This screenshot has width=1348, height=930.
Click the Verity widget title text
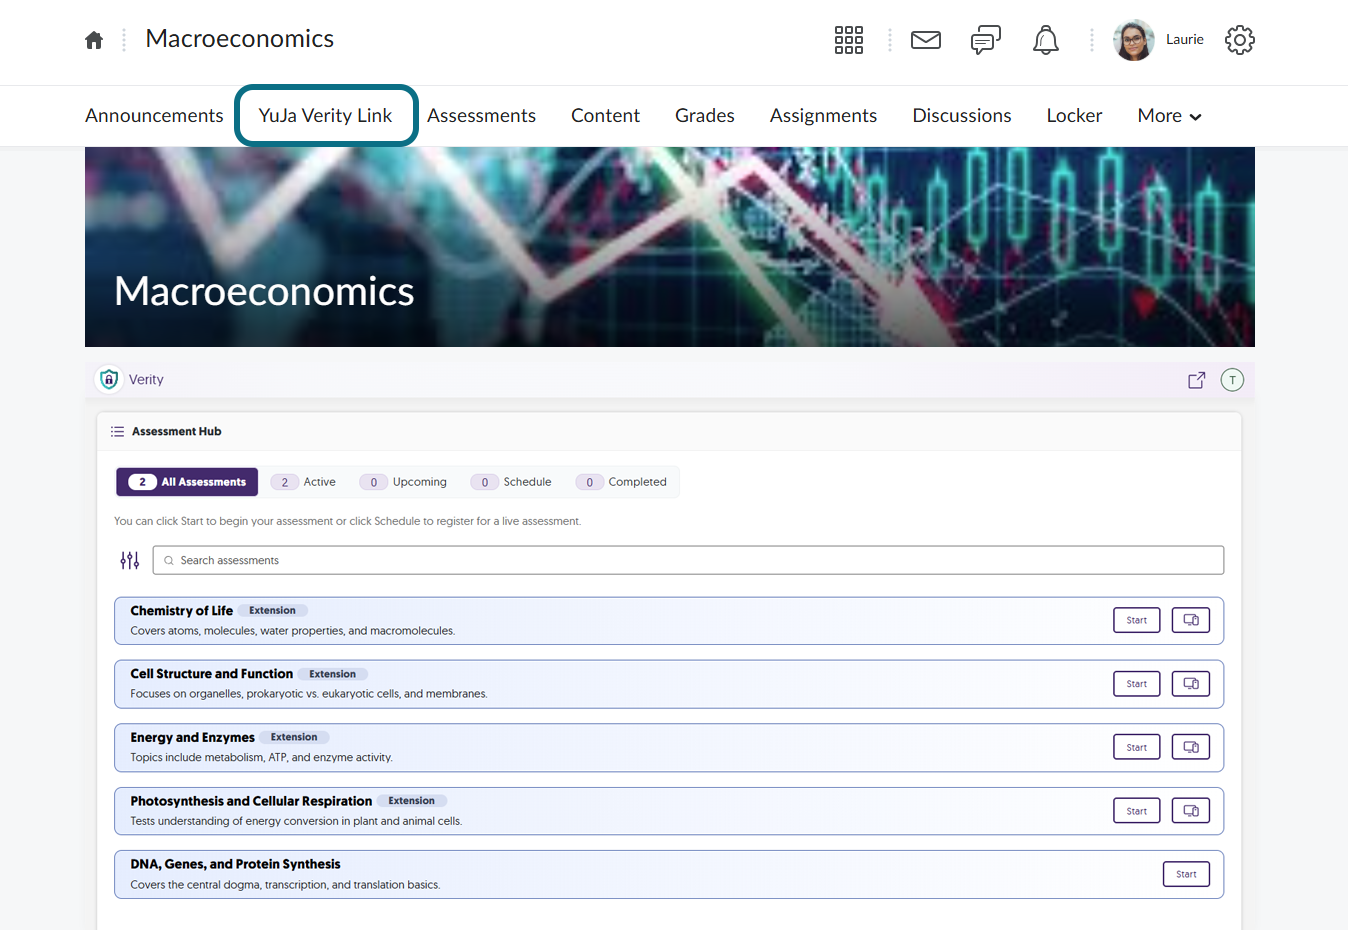point(146,380)
